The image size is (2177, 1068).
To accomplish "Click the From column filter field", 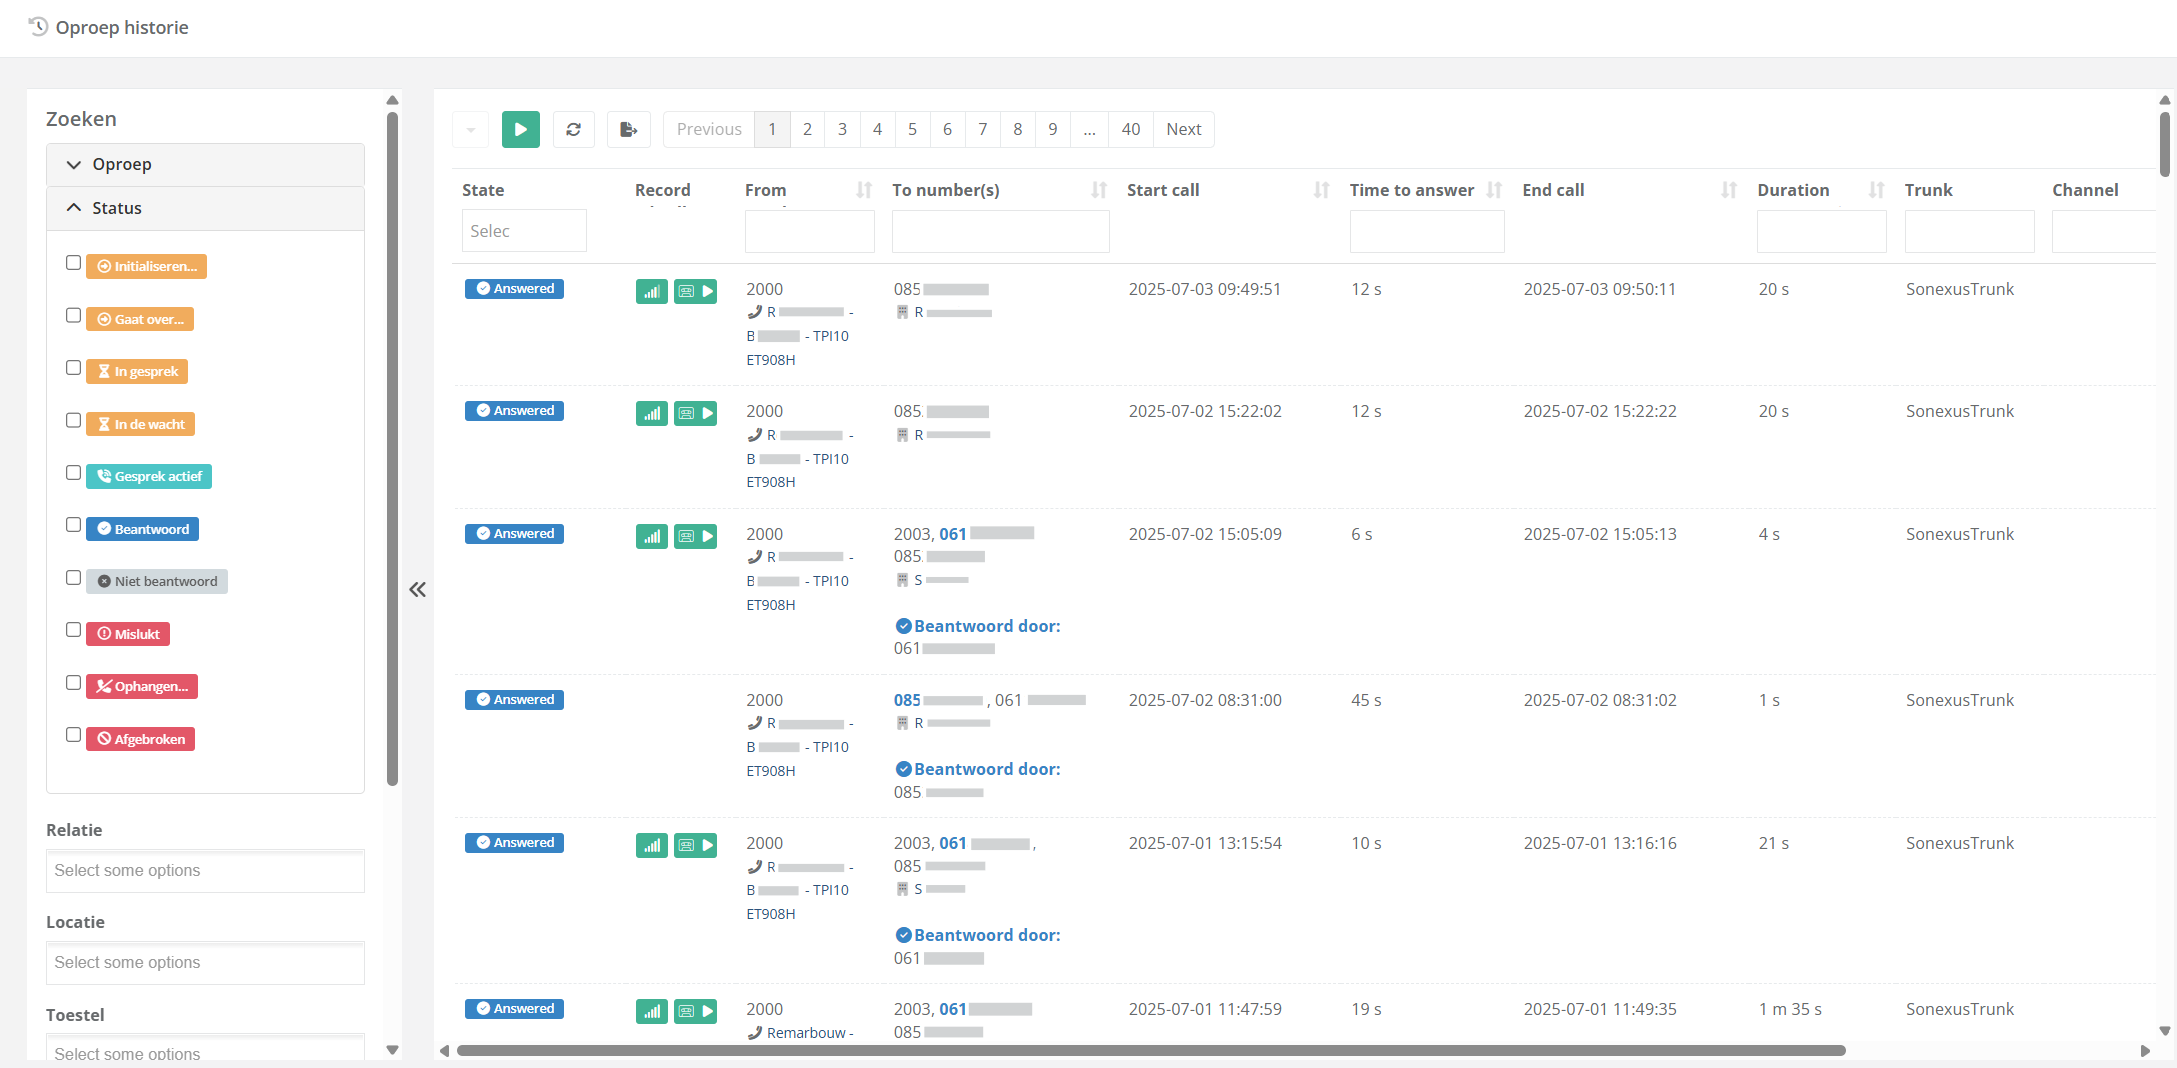I will [809, 231].
